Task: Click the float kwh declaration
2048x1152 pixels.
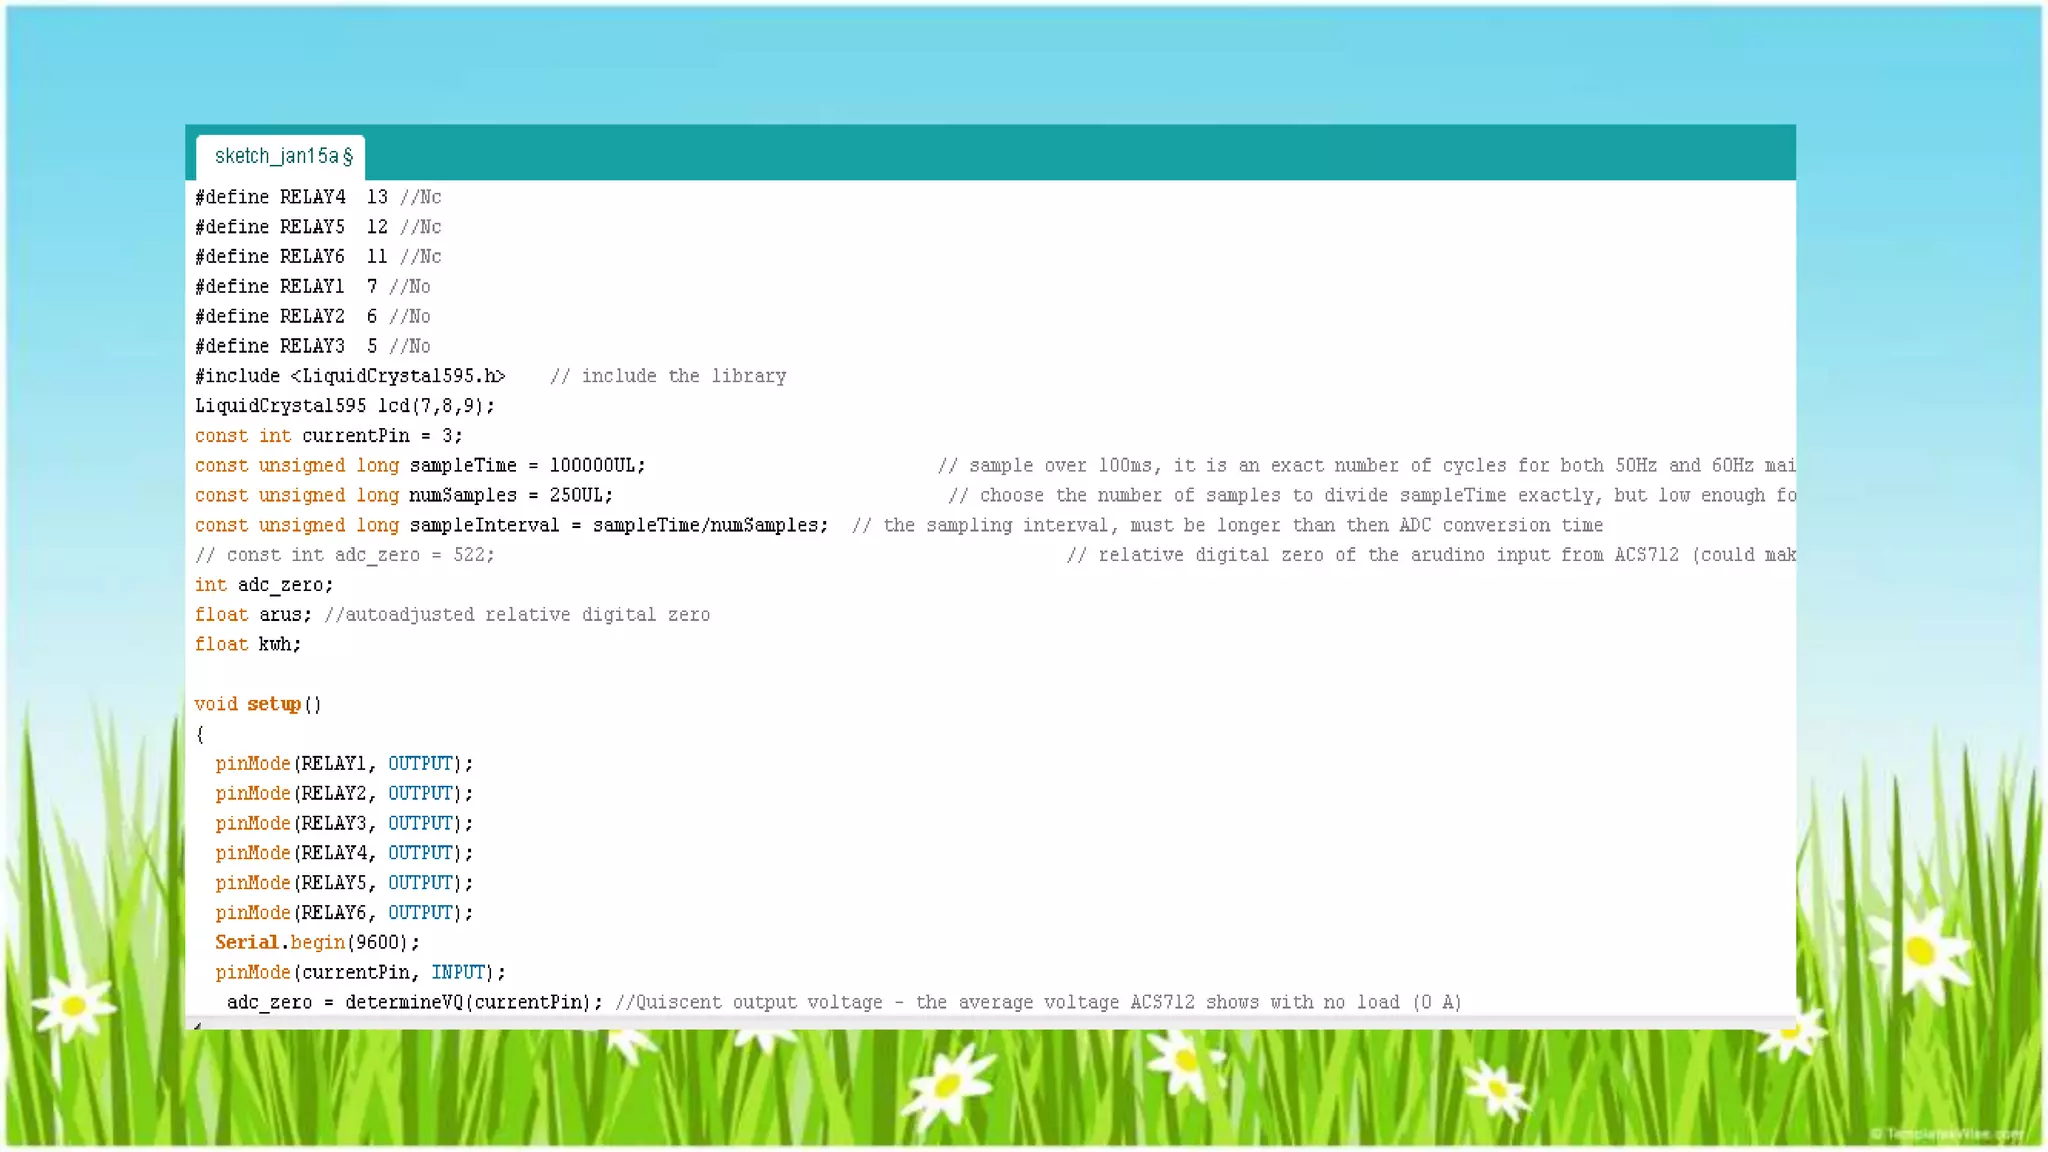Action: click(248, 645)
